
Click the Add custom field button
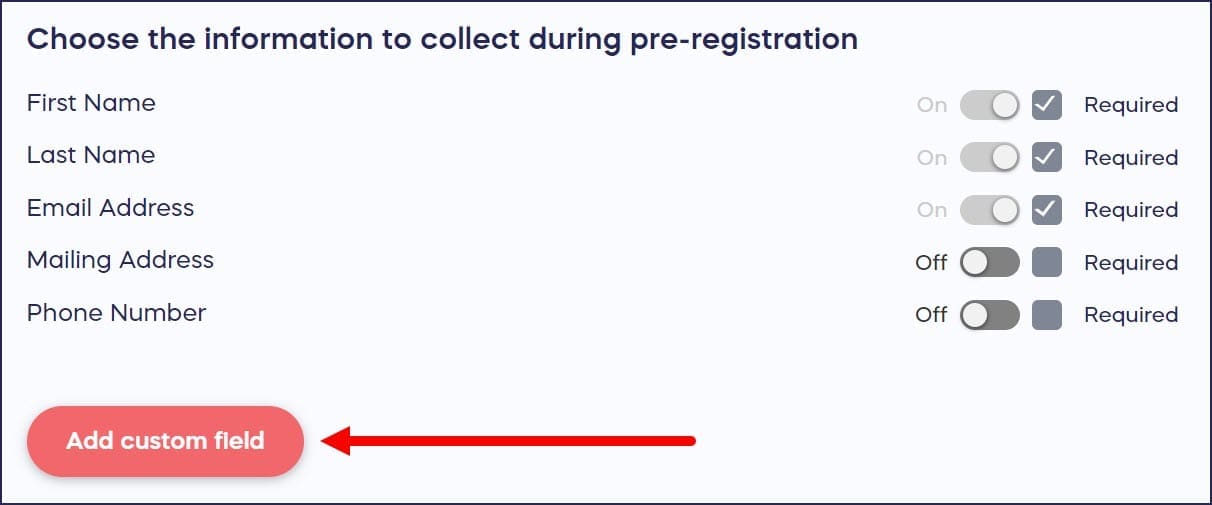click(x=165, y=441)
